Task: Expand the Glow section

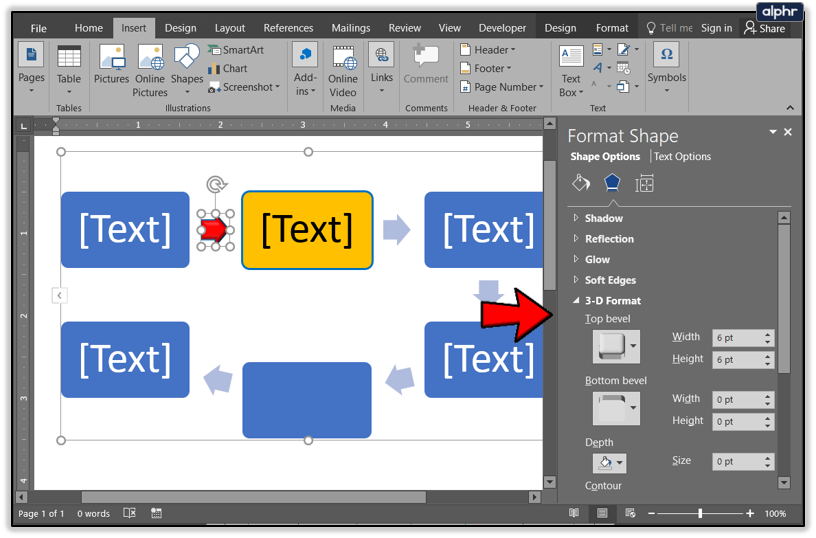Action: click(x=597, y=260)
